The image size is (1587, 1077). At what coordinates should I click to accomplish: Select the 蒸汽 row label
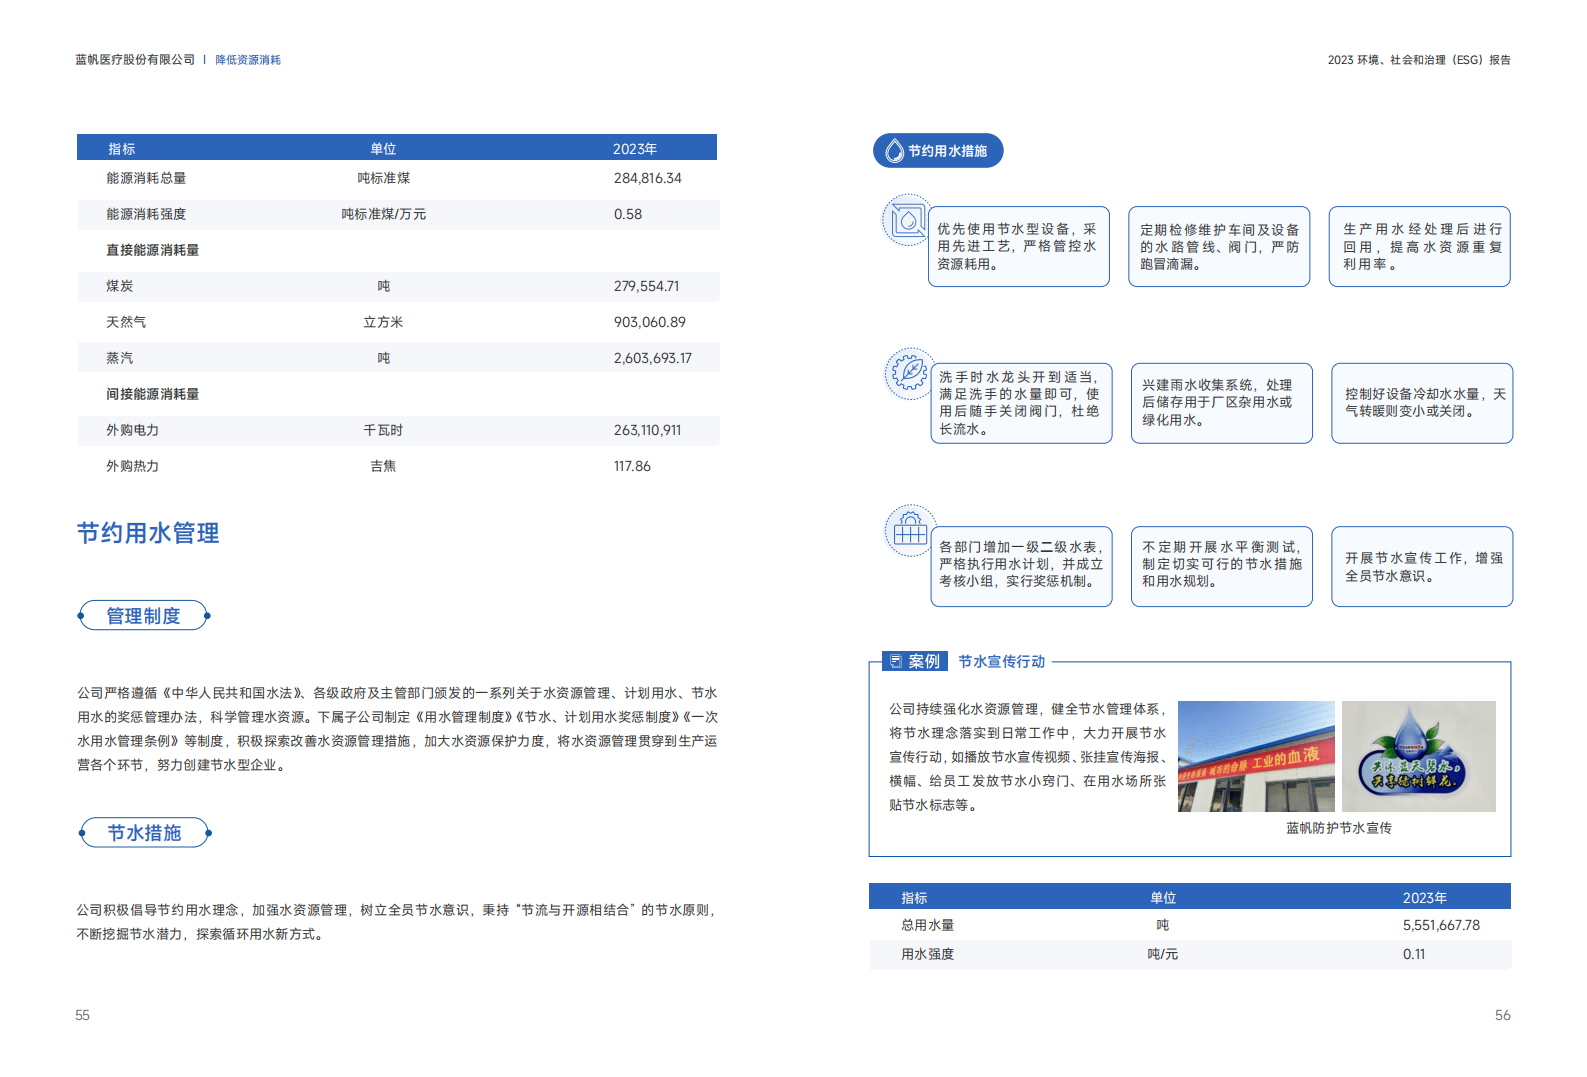119,358
